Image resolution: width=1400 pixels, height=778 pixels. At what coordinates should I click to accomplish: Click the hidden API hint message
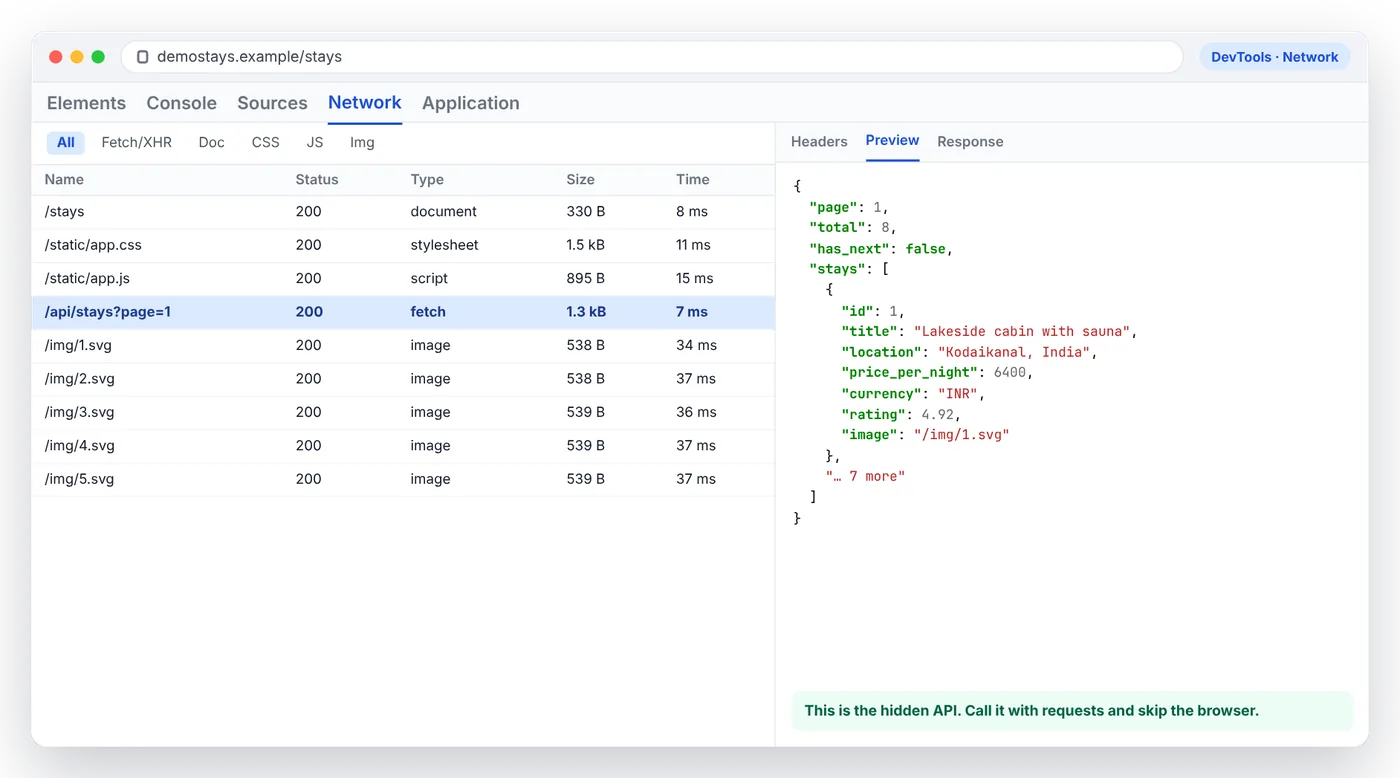(1072, 711)
